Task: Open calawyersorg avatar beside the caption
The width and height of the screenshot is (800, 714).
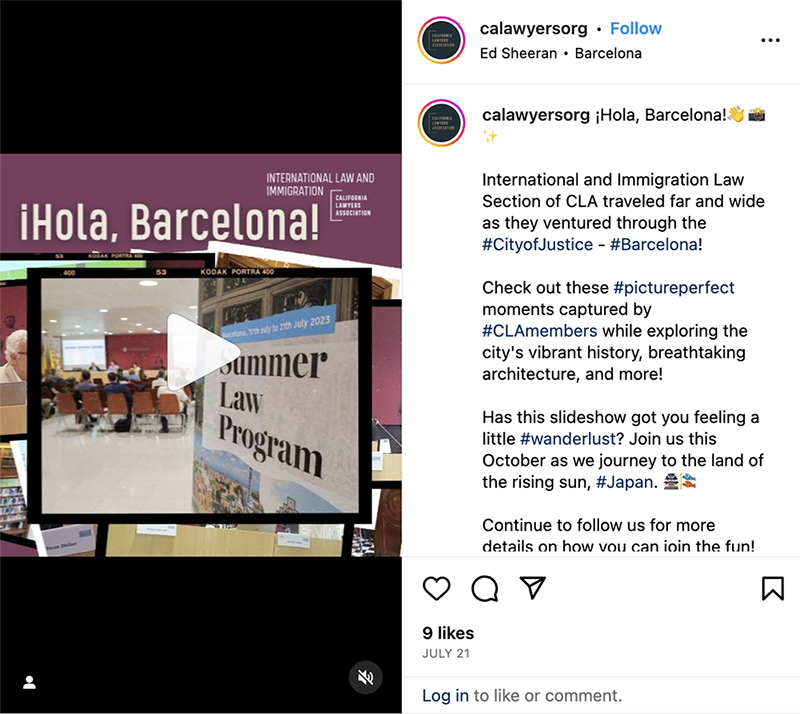Action: [x=441, y=123]
